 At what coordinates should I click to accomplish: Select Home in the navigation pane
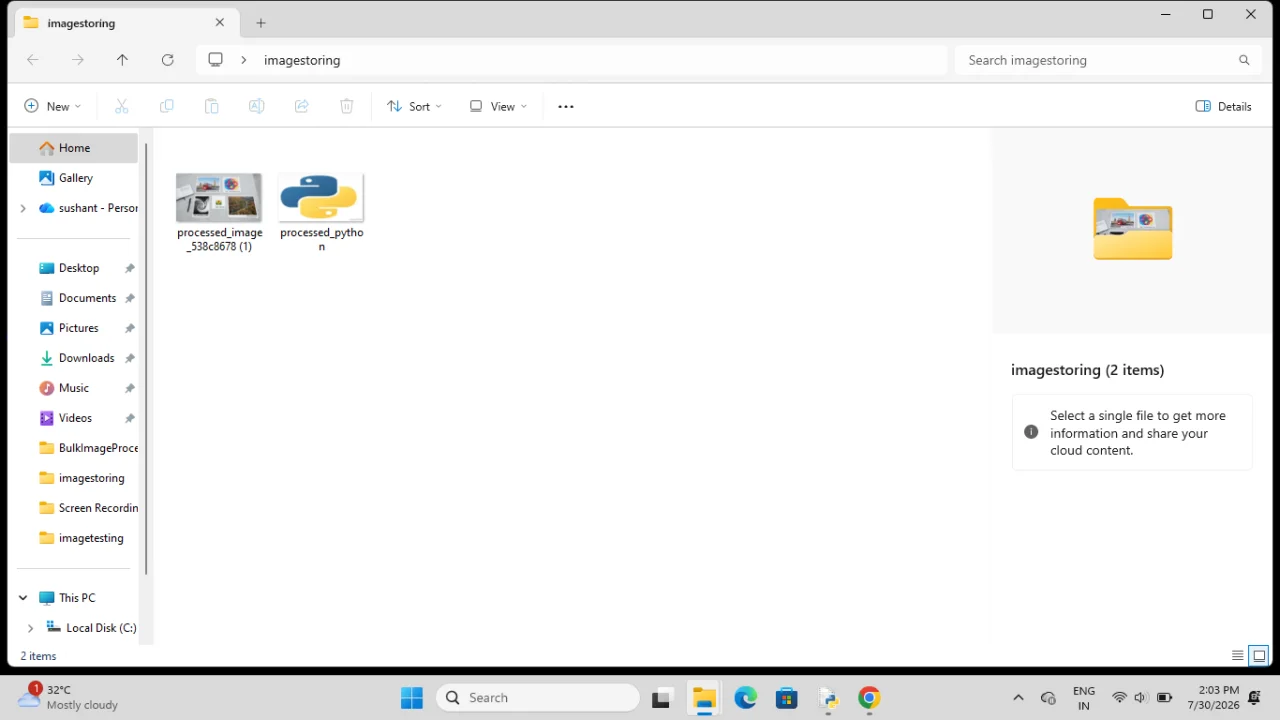[74, 148]
